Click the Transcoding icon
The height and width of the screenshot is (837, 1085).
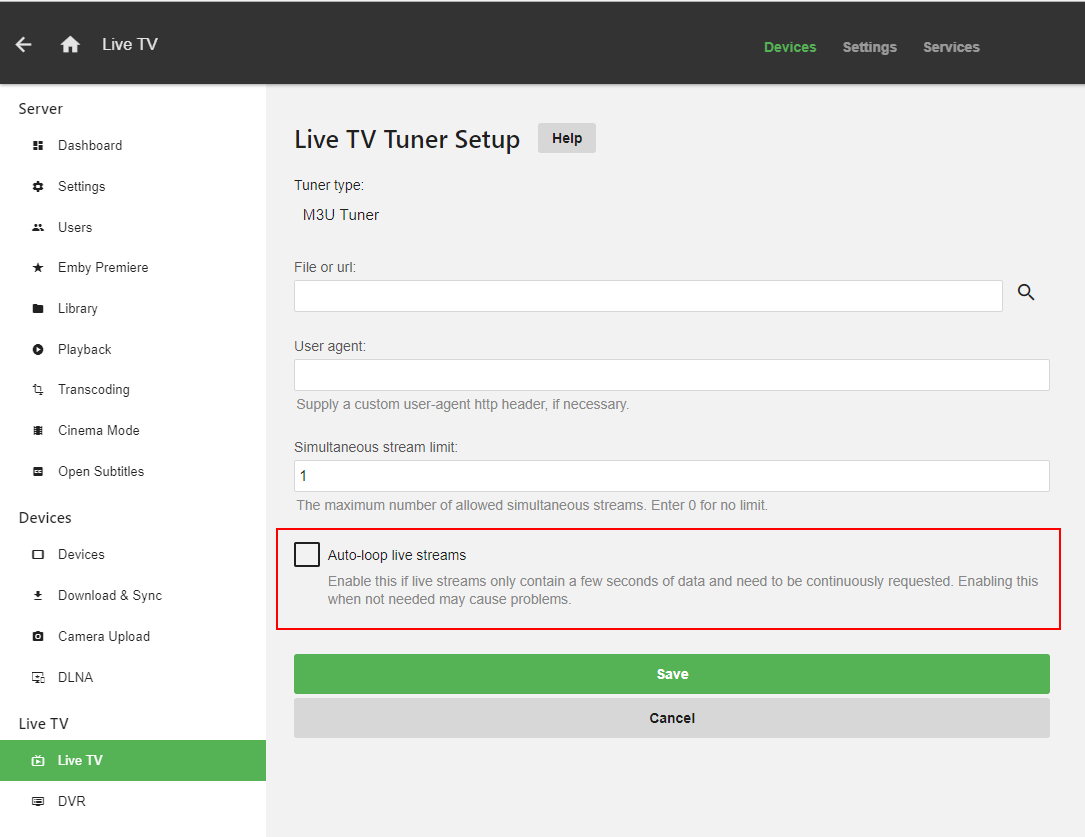(x=38, y=389)
